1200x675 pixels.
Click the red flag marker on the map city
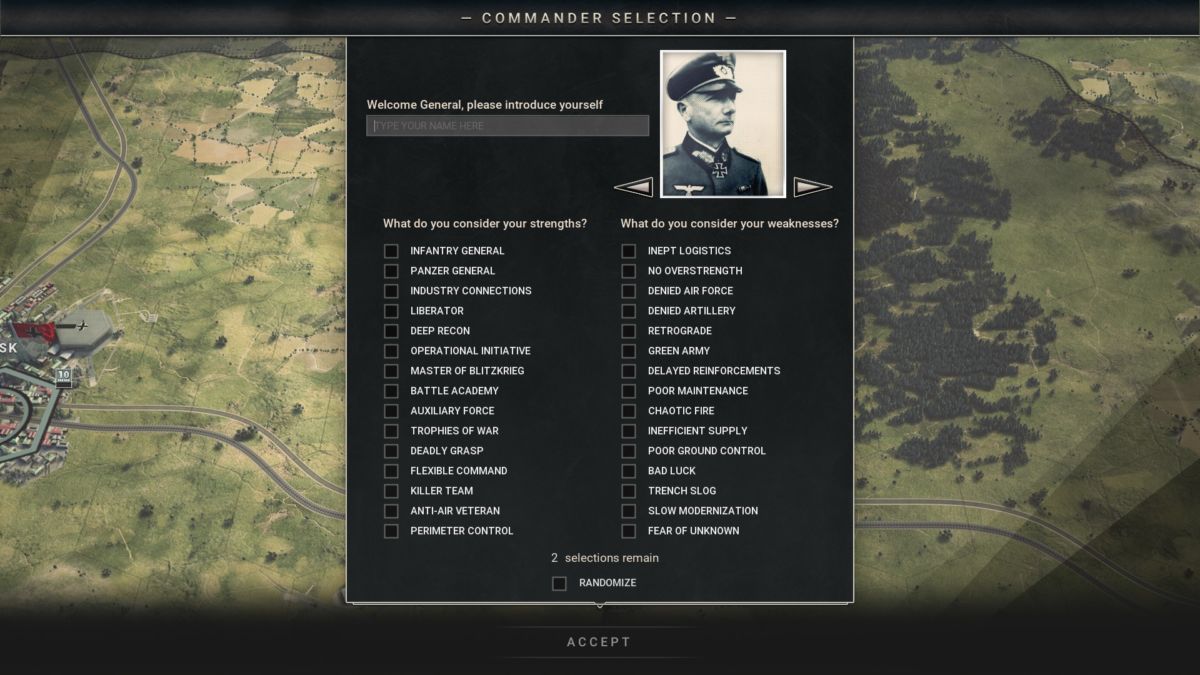35,331
